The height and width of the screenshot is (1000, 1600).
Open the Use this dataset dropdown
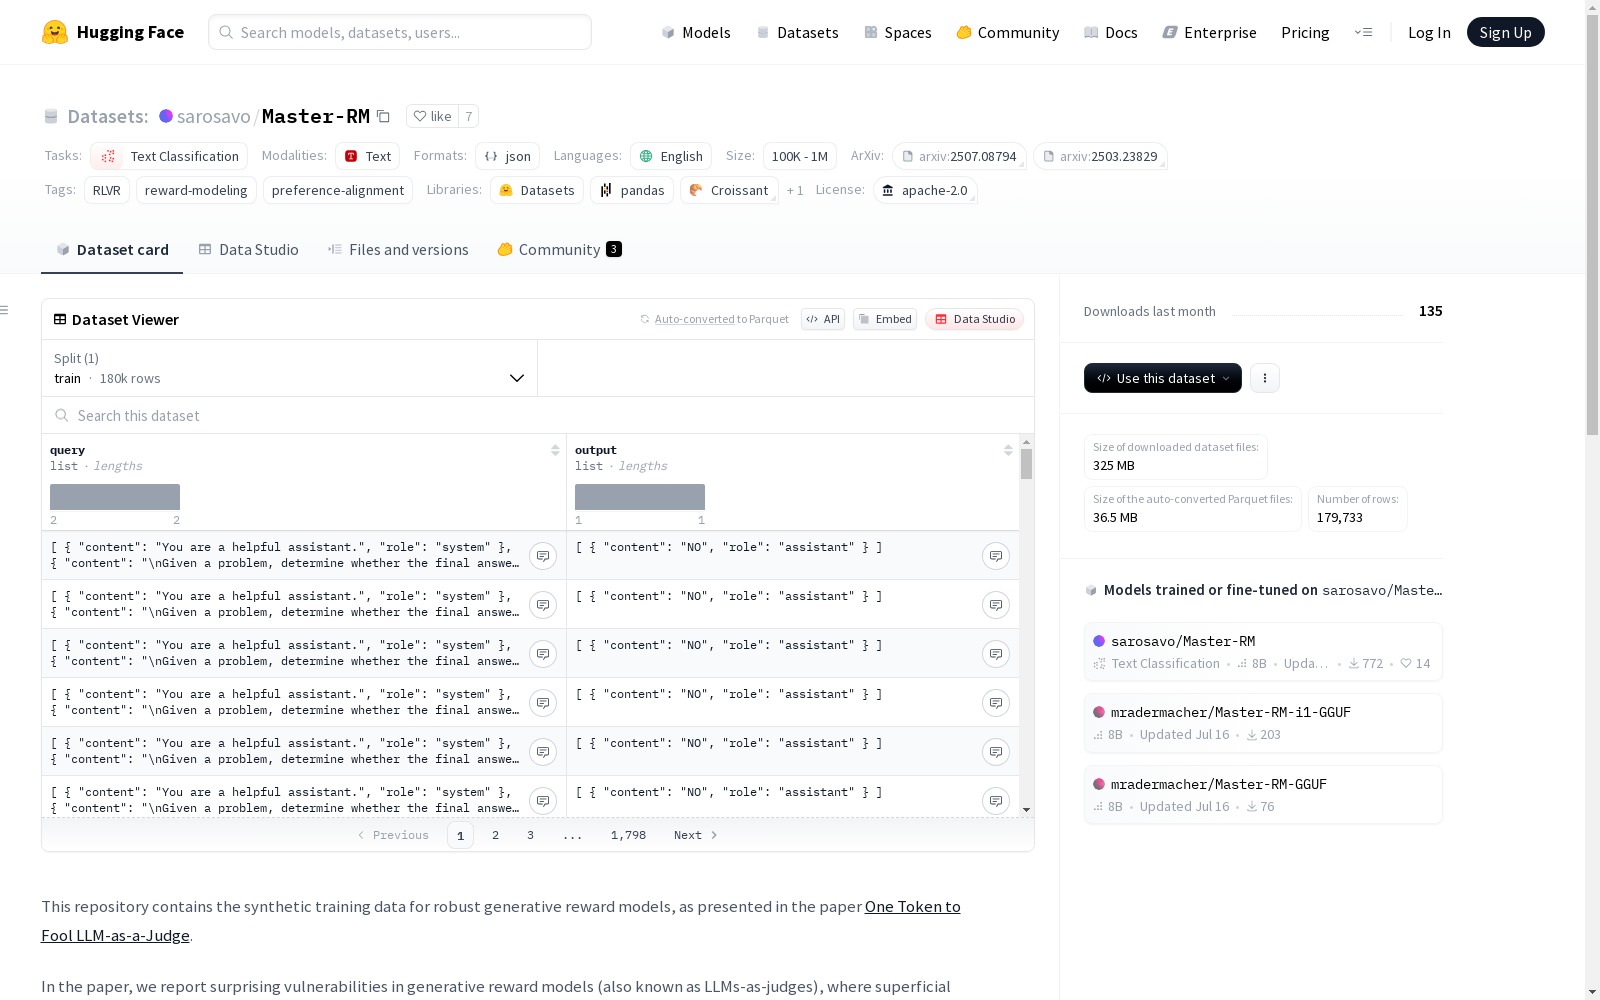tap(1163, 378)
